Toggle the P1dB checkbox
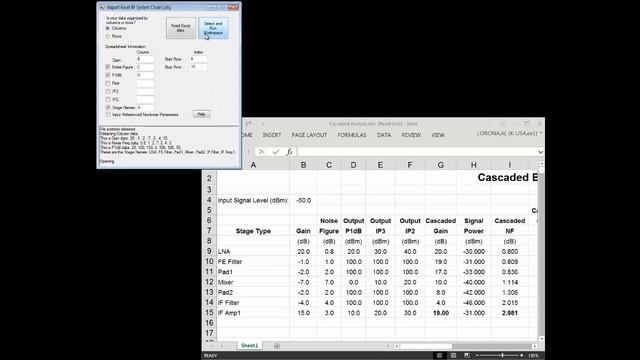The height and width of the screenshot is (360, 640). (108, 75)
